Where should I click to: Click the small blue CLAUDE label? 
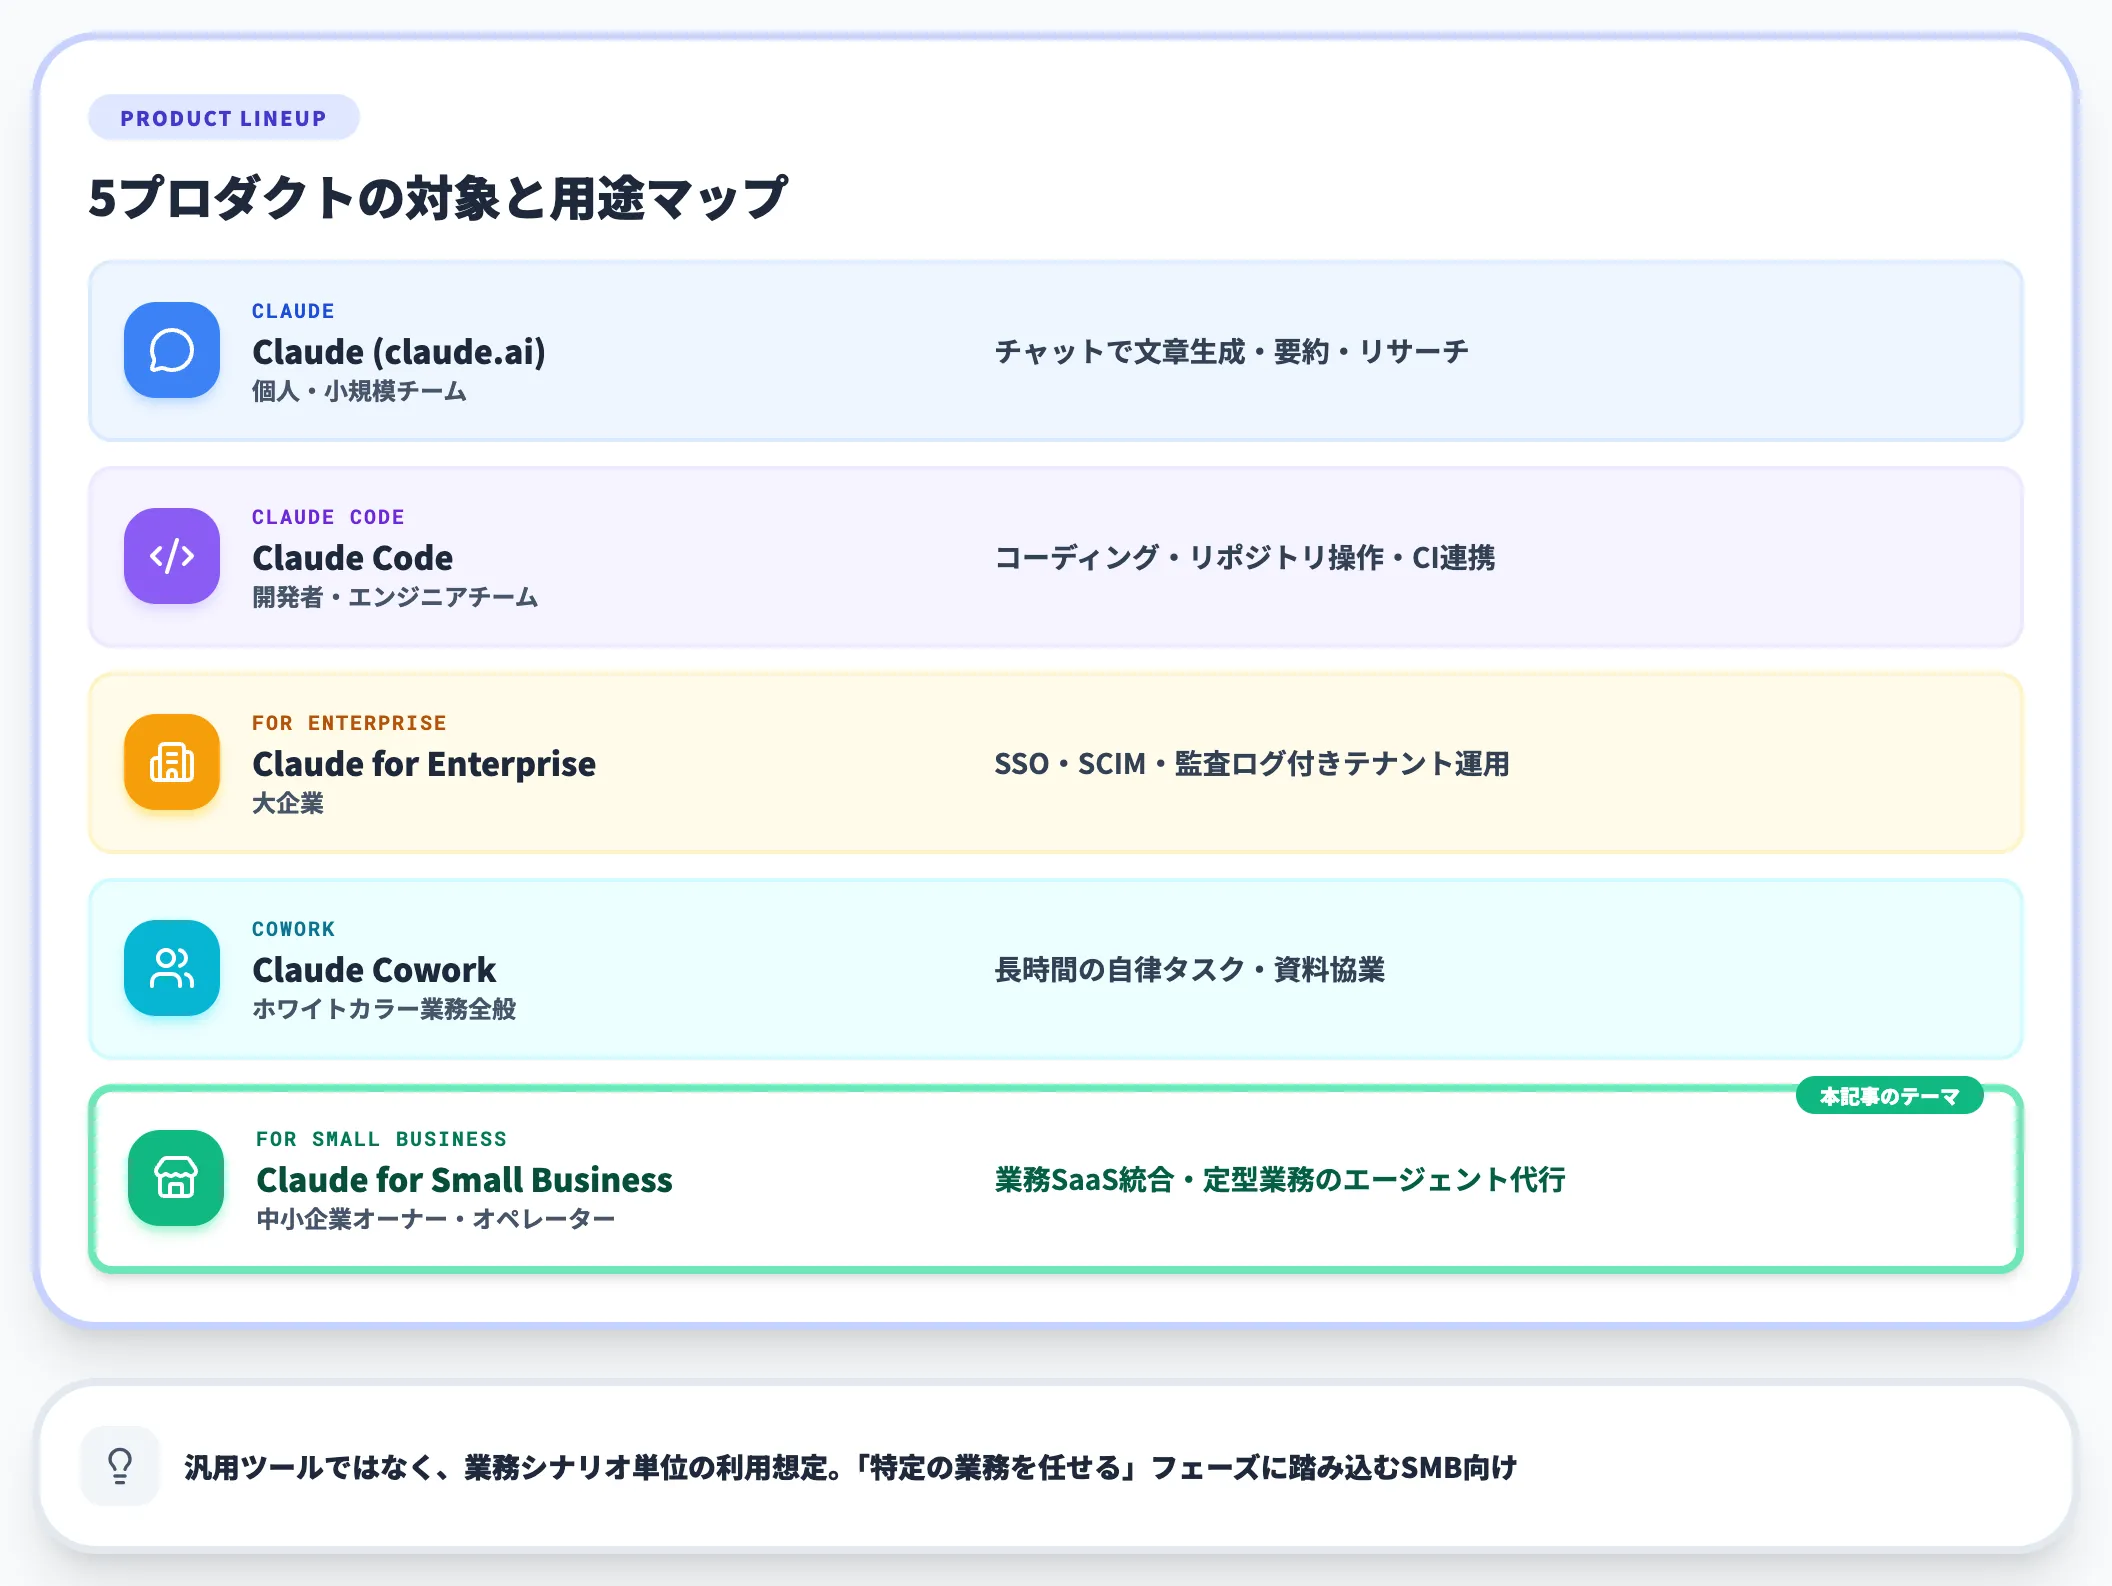pos(293,311)
